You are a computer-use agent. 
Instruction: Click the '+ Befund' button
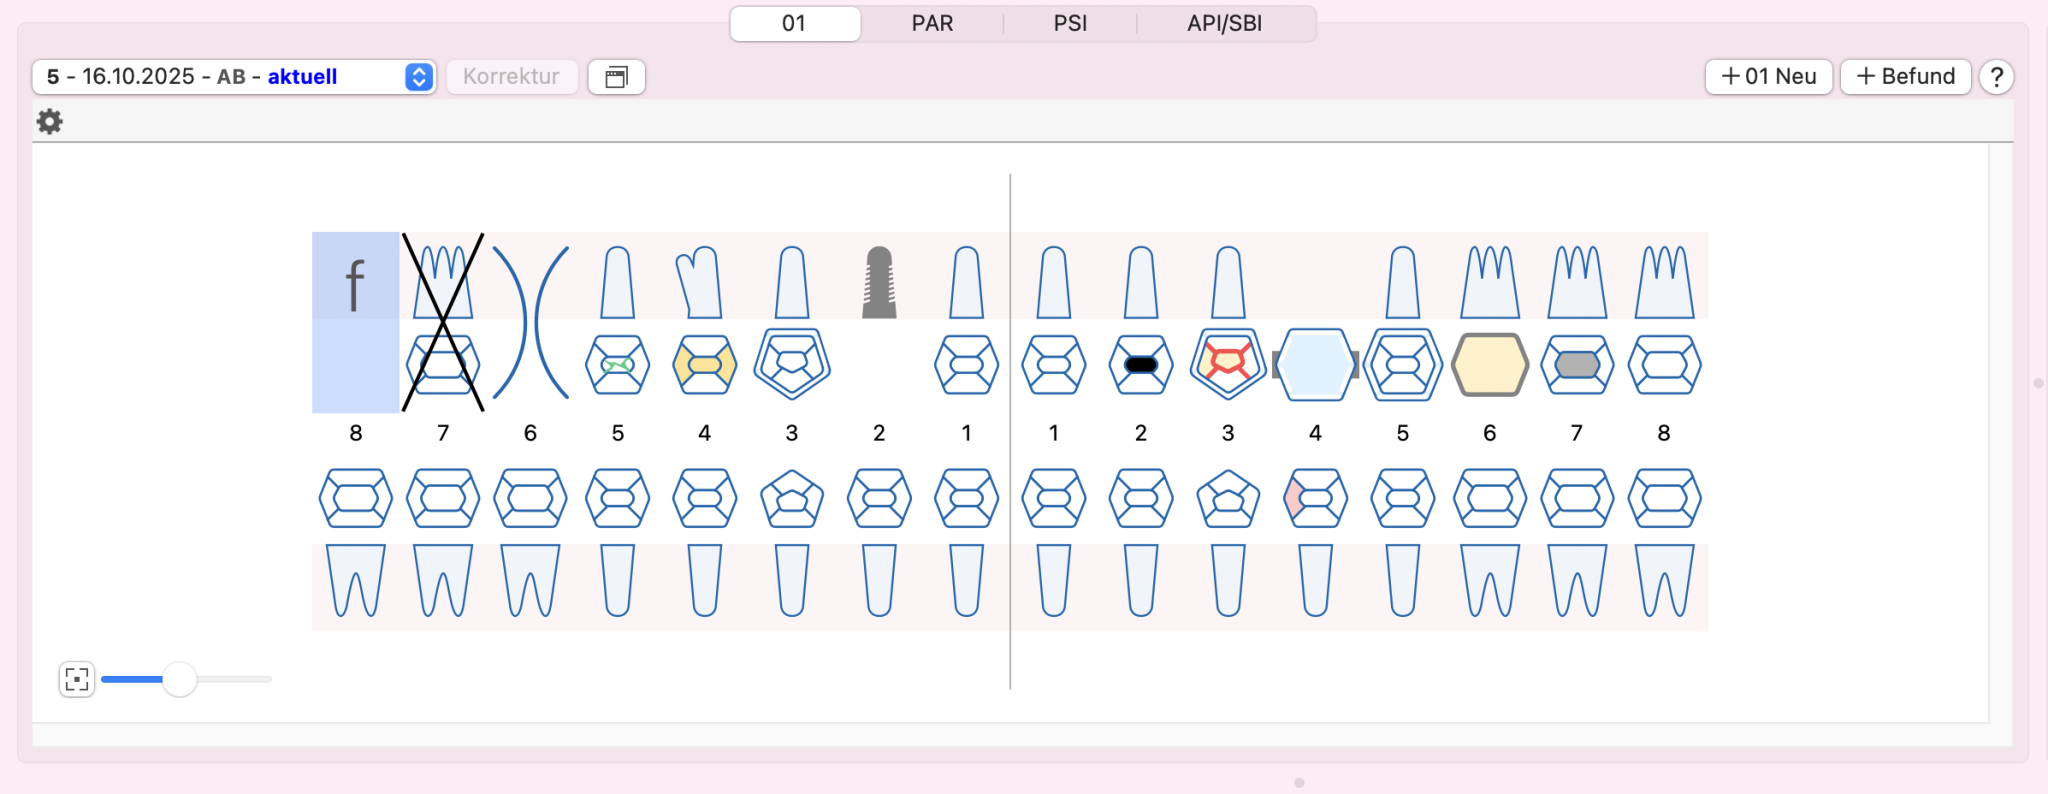pos(1905,77)
